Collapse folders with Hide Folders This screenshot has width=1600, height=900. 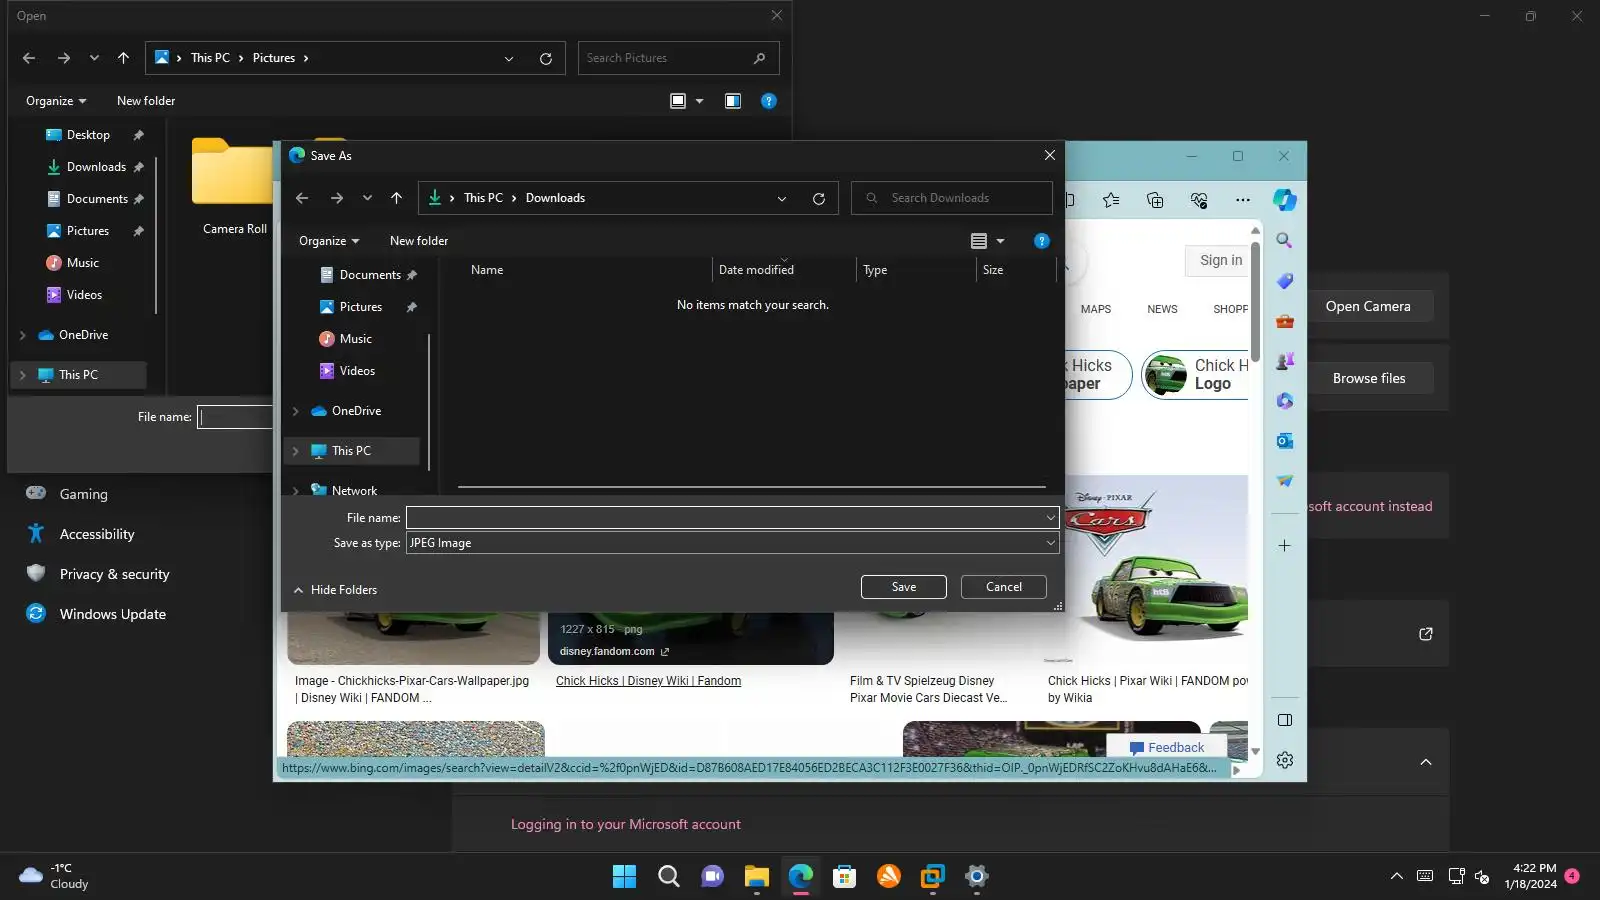coord(335,590)
